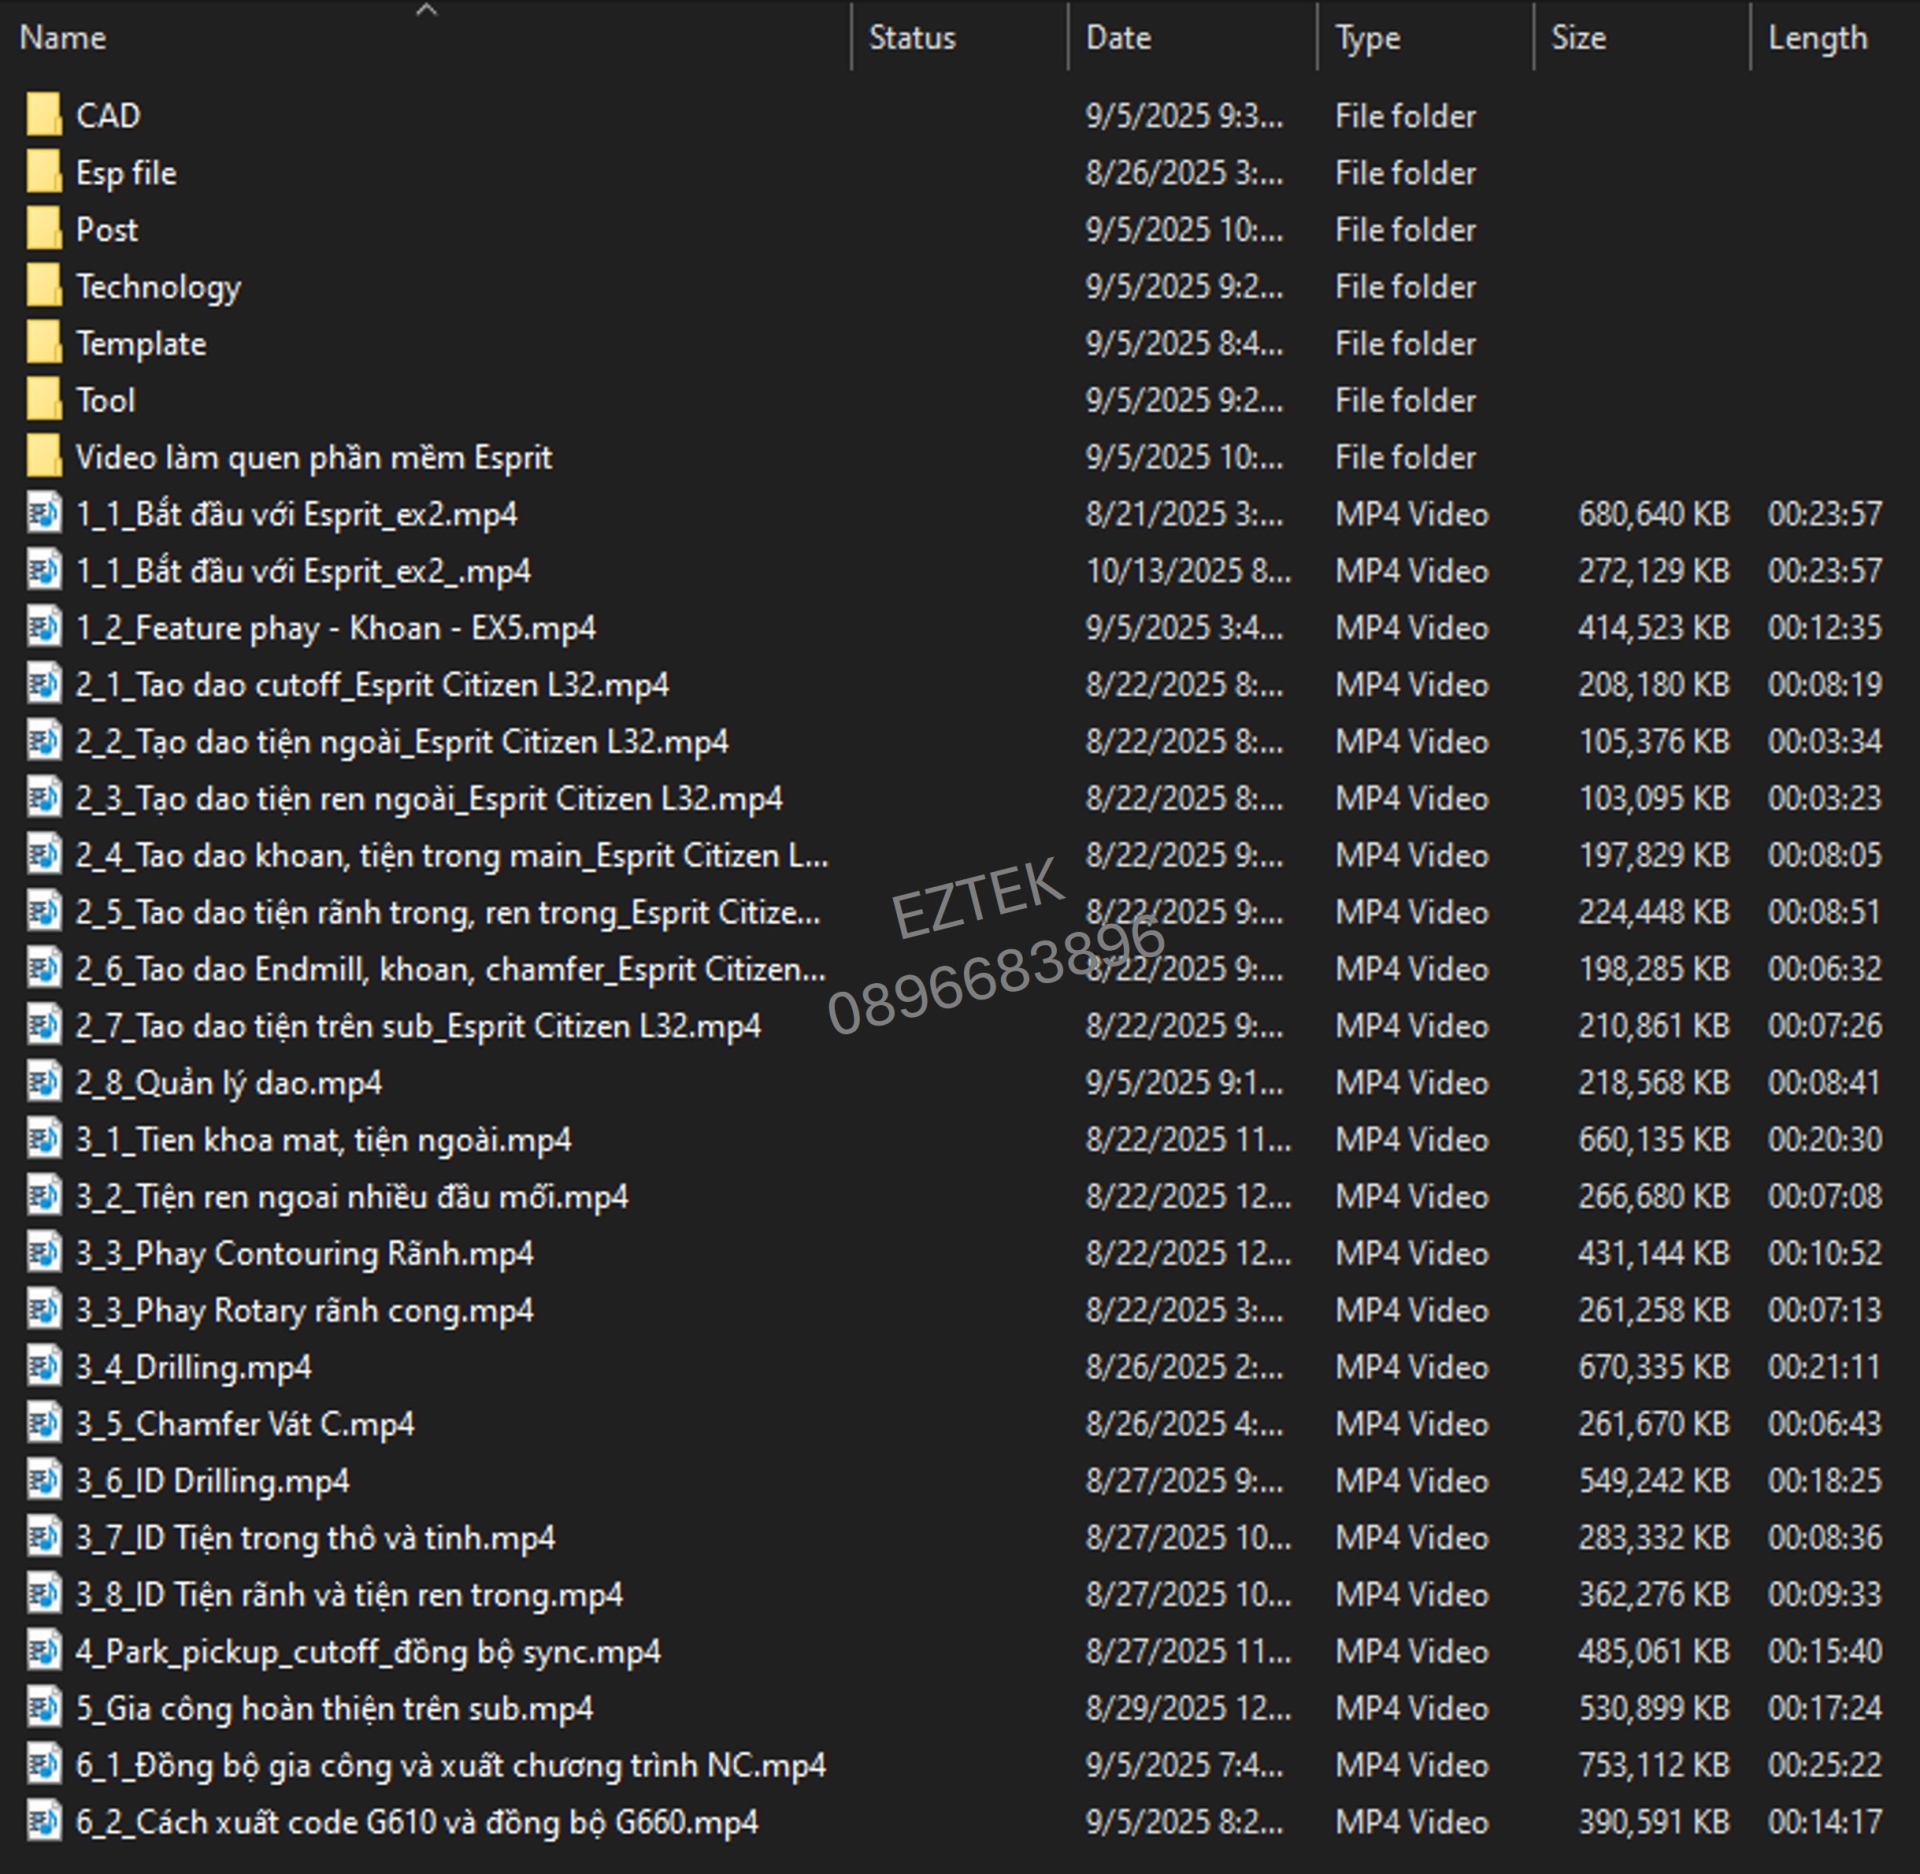Select the Video làm quen phần mềm Esprit folder

[313, 457]
